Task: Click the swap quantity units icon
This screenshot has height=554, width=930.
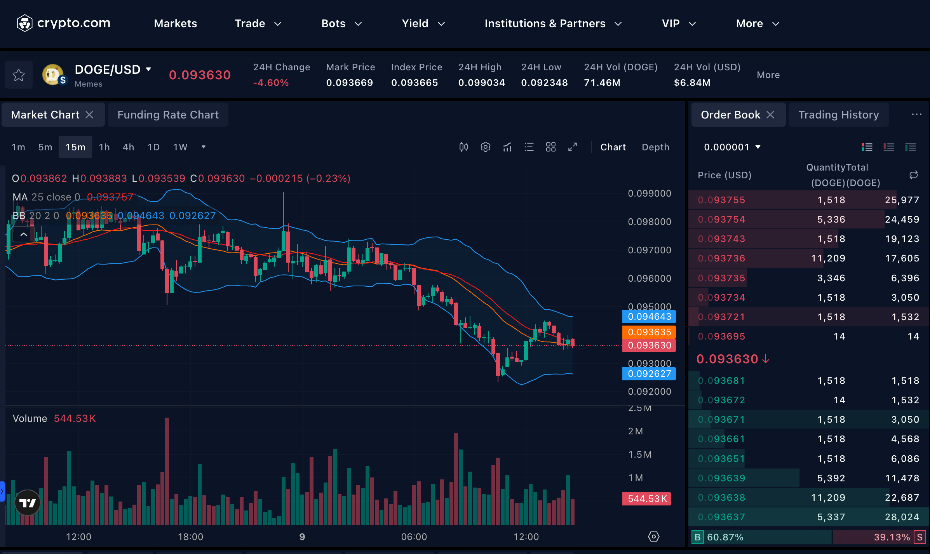Action: (913, 175)
